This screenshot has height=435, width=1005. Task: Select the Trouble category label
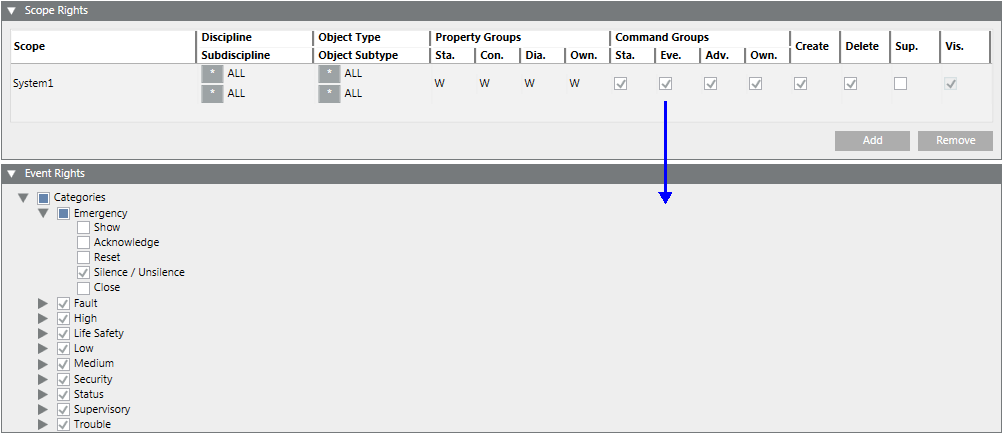92,425
